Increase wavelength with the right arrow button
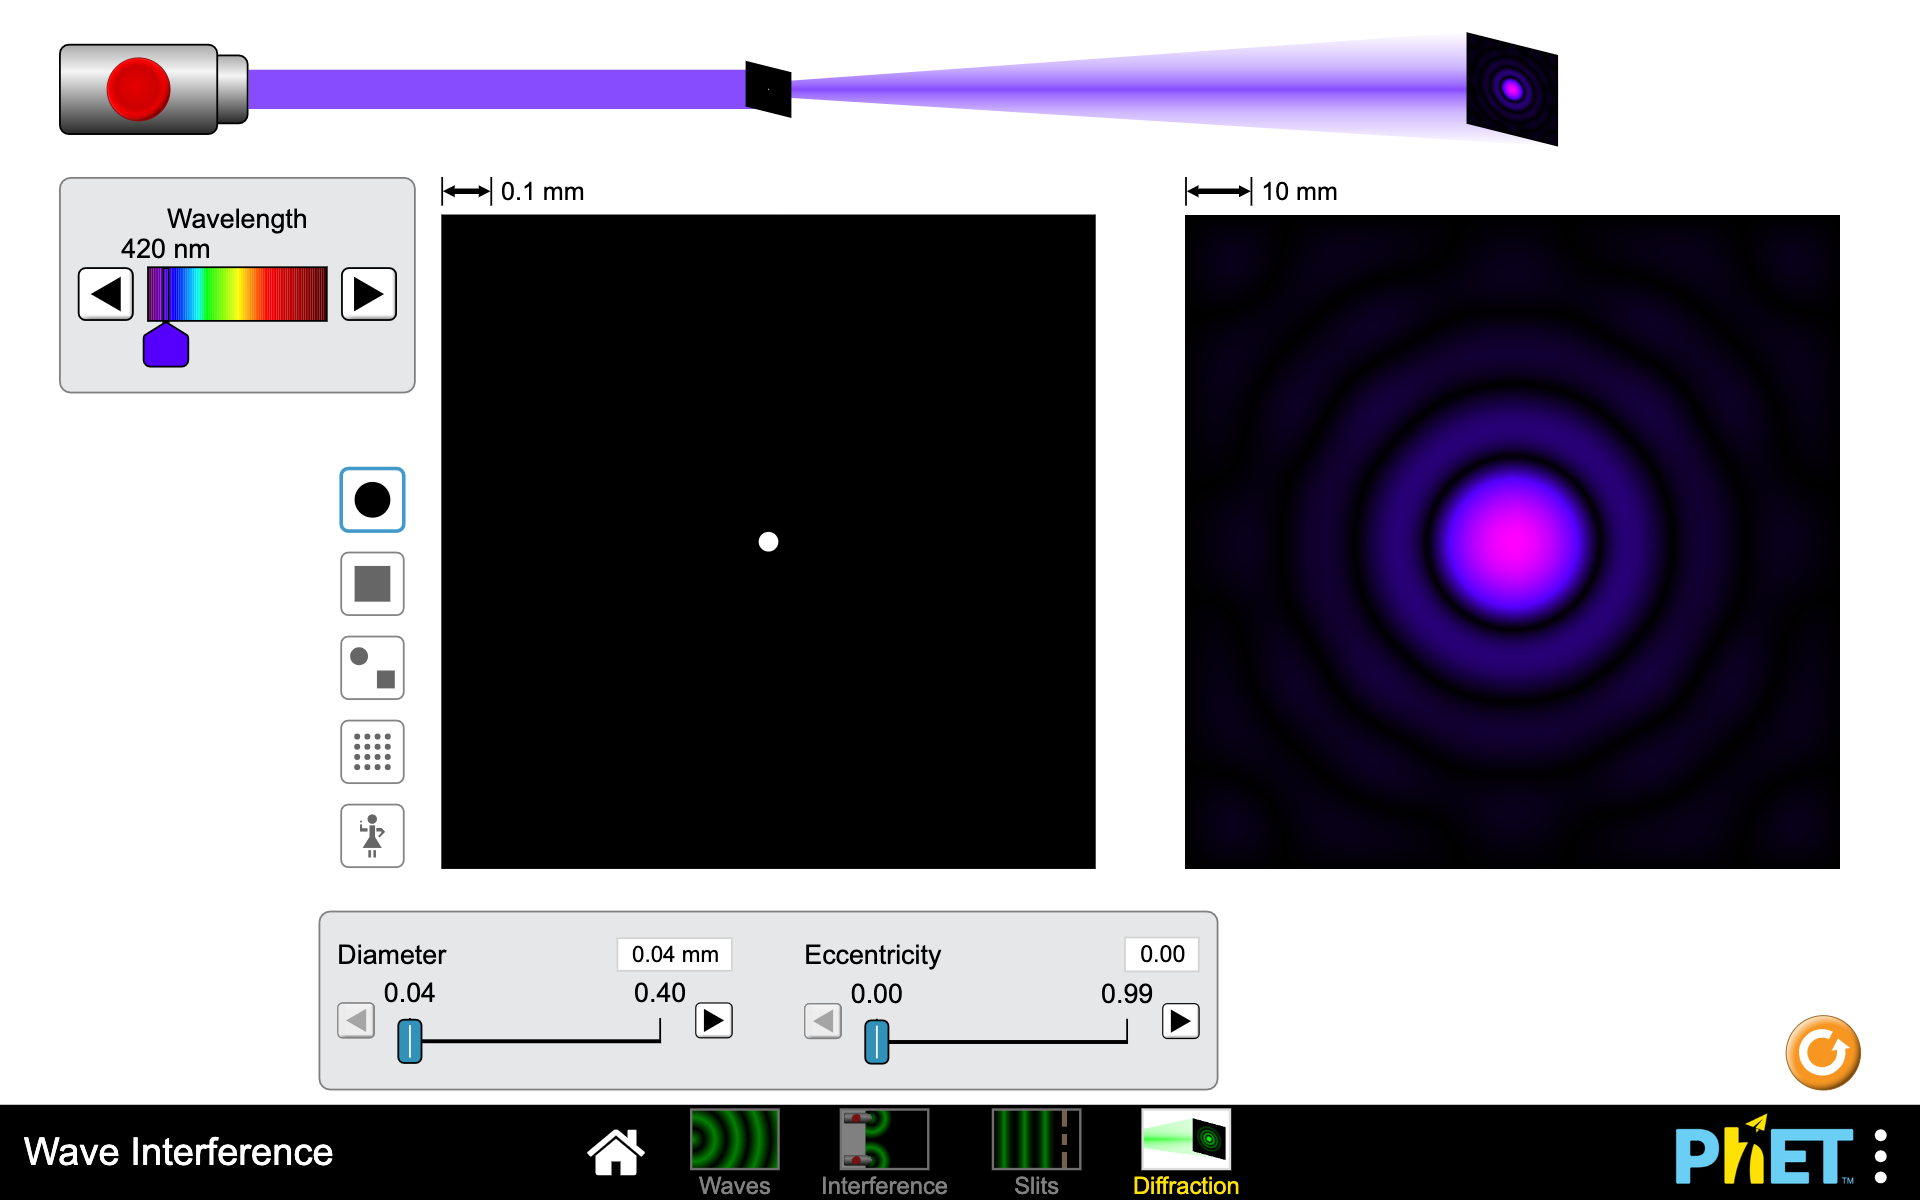Image resolution: width=1920 pixels, height=1200 pixels. click(x=368, y=293)
